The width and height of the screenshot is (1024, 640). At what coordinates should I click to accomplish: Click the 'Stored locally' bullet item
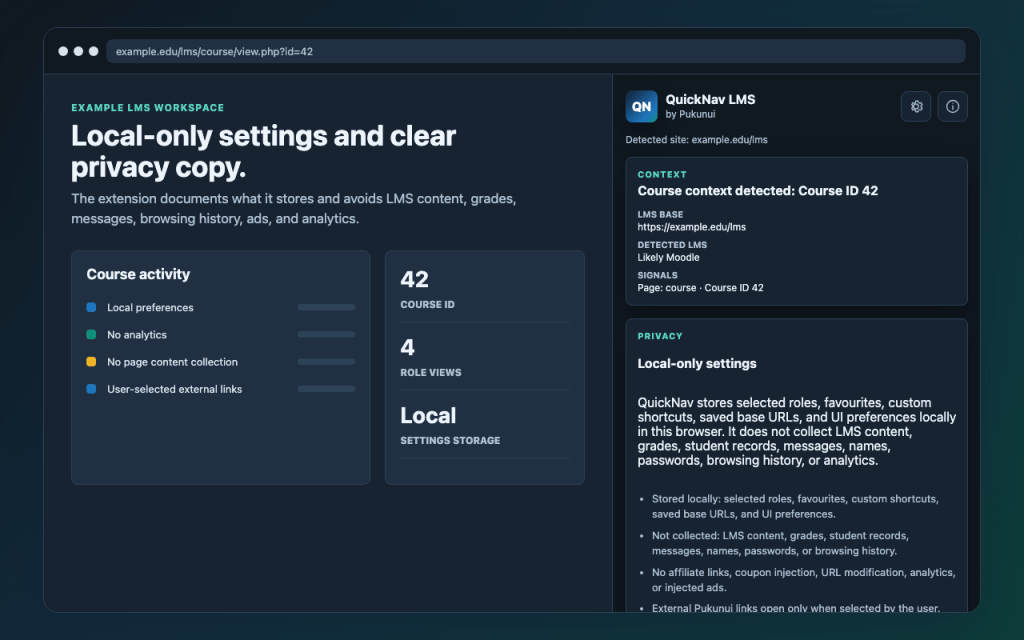pyautogui.click(x=795, y=507)
